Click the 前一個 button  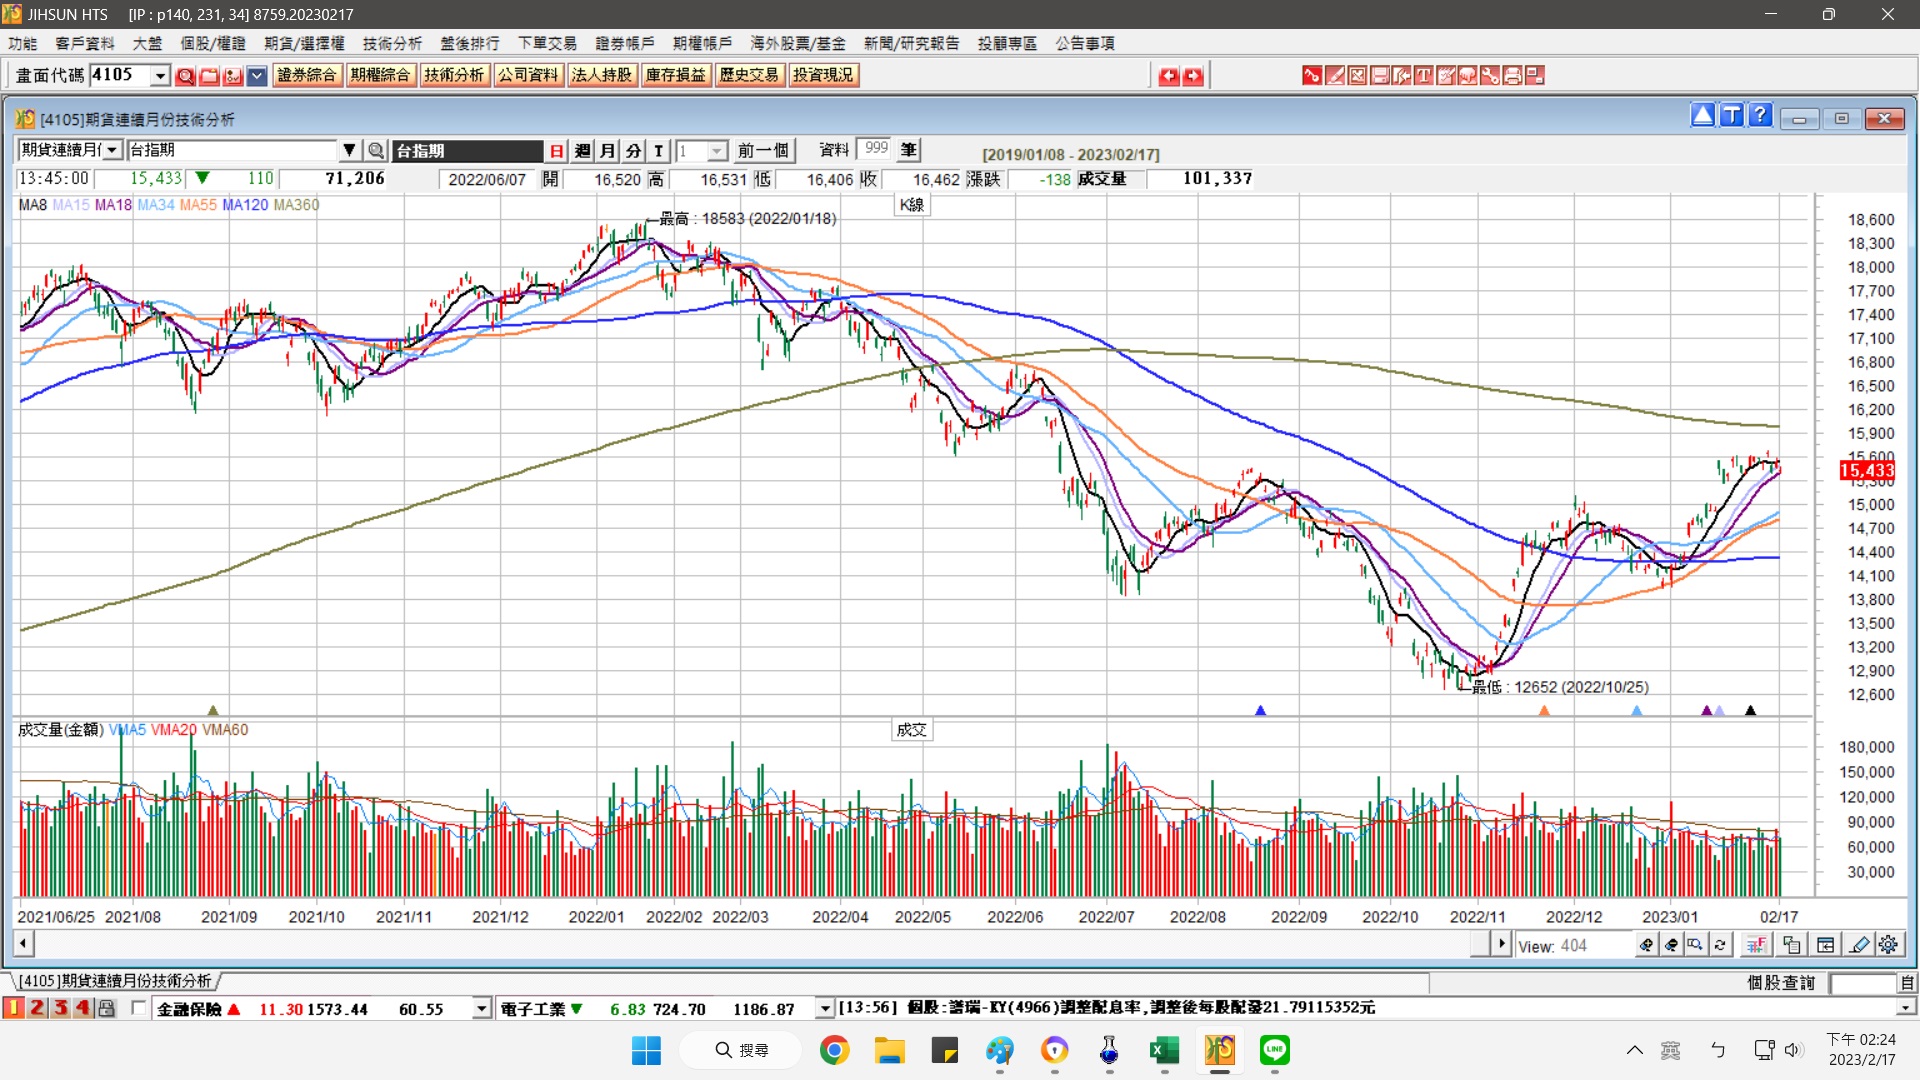762,150
